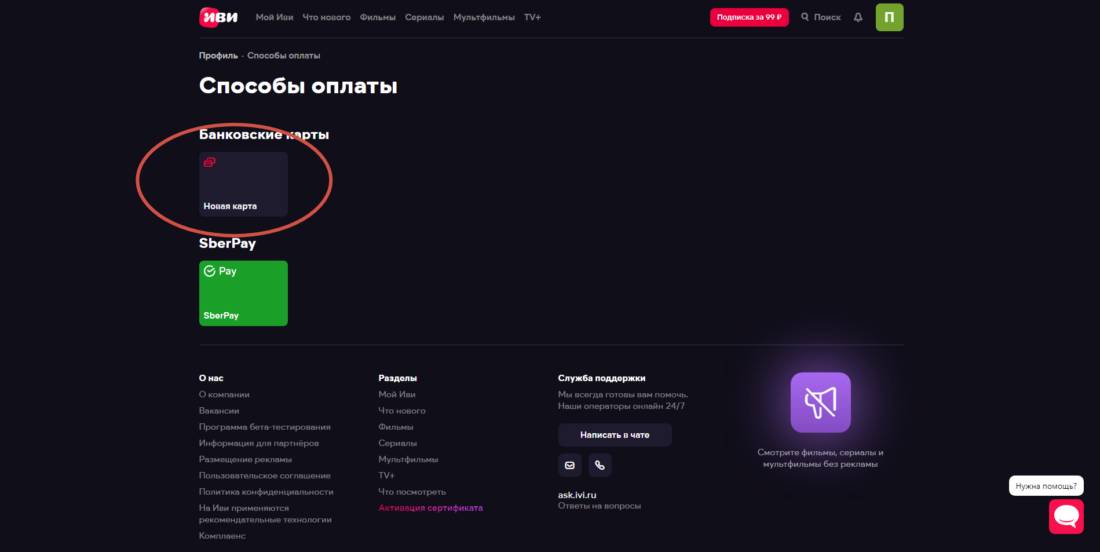The width and height of the screenshot is (1100, 552).
Task: Open the red help chat bubble
Action: (x=1066, y=516)
